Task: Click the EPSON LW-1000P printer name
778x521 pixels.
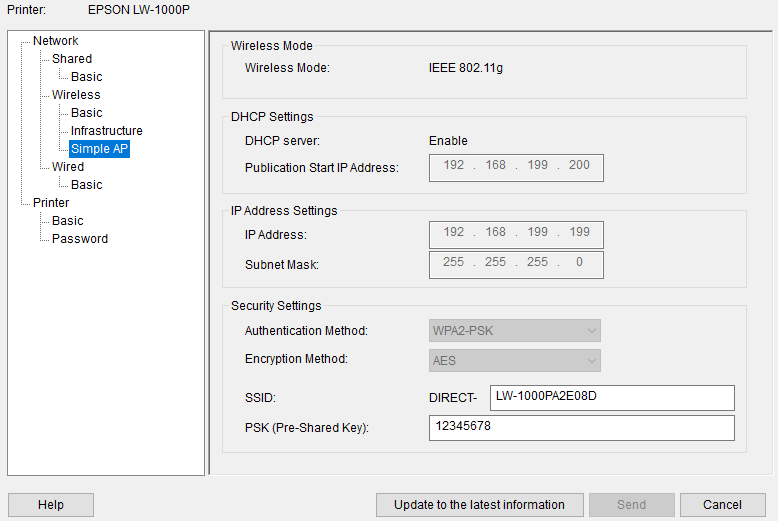Action: [x=139, y=10]
